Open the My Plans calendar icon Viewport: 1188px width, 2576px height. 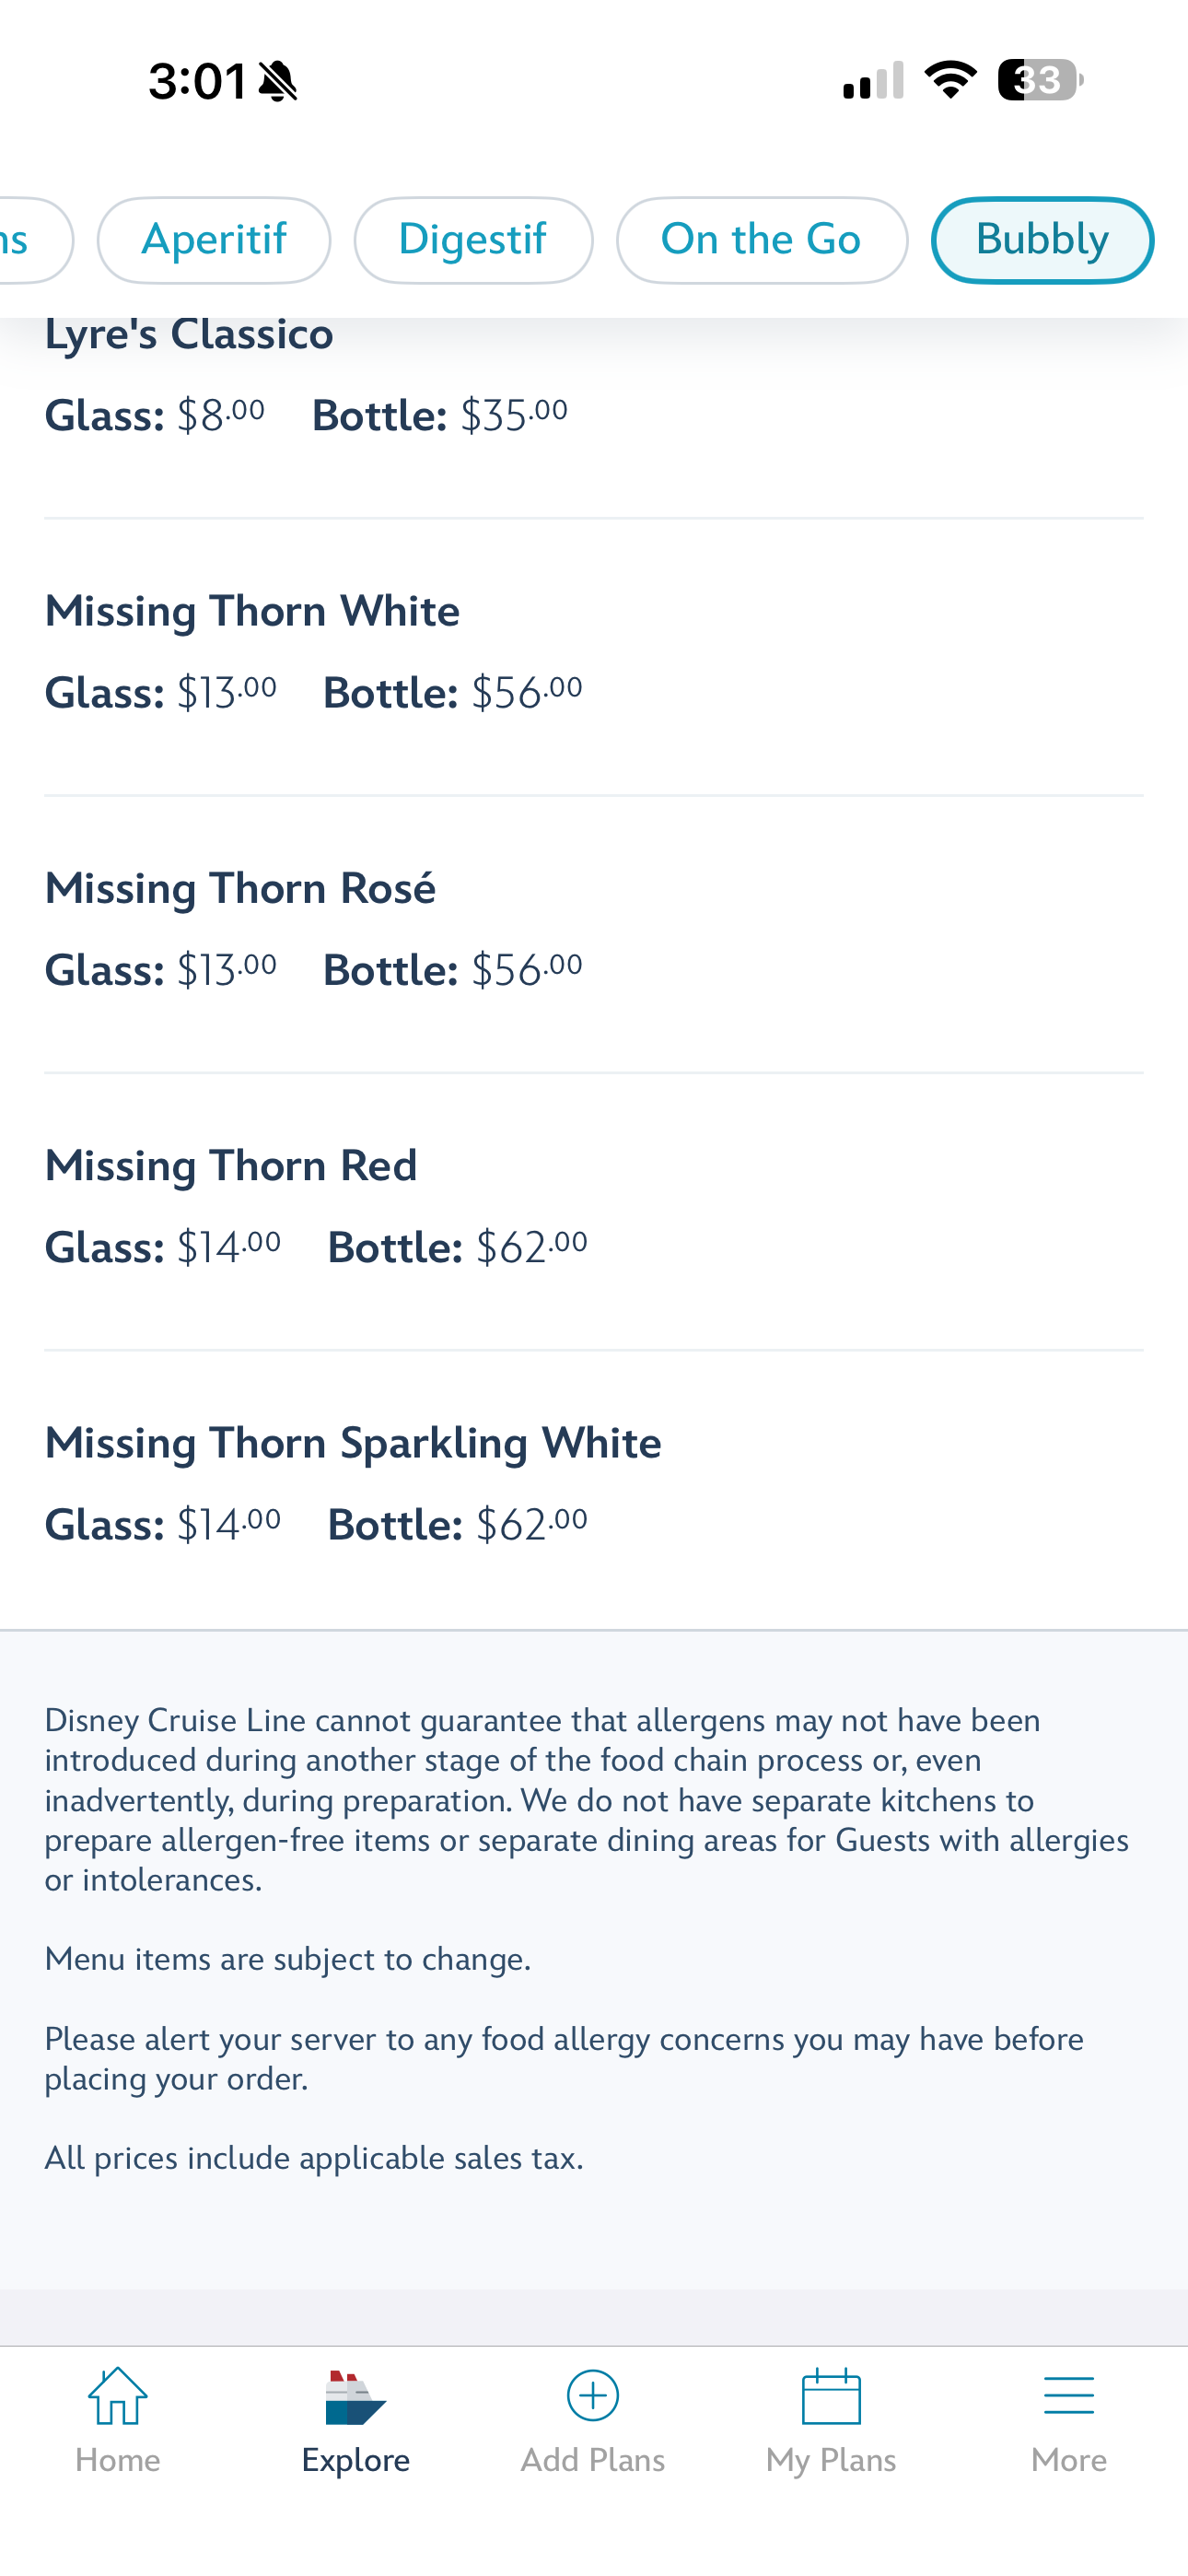coord(831,2396)
